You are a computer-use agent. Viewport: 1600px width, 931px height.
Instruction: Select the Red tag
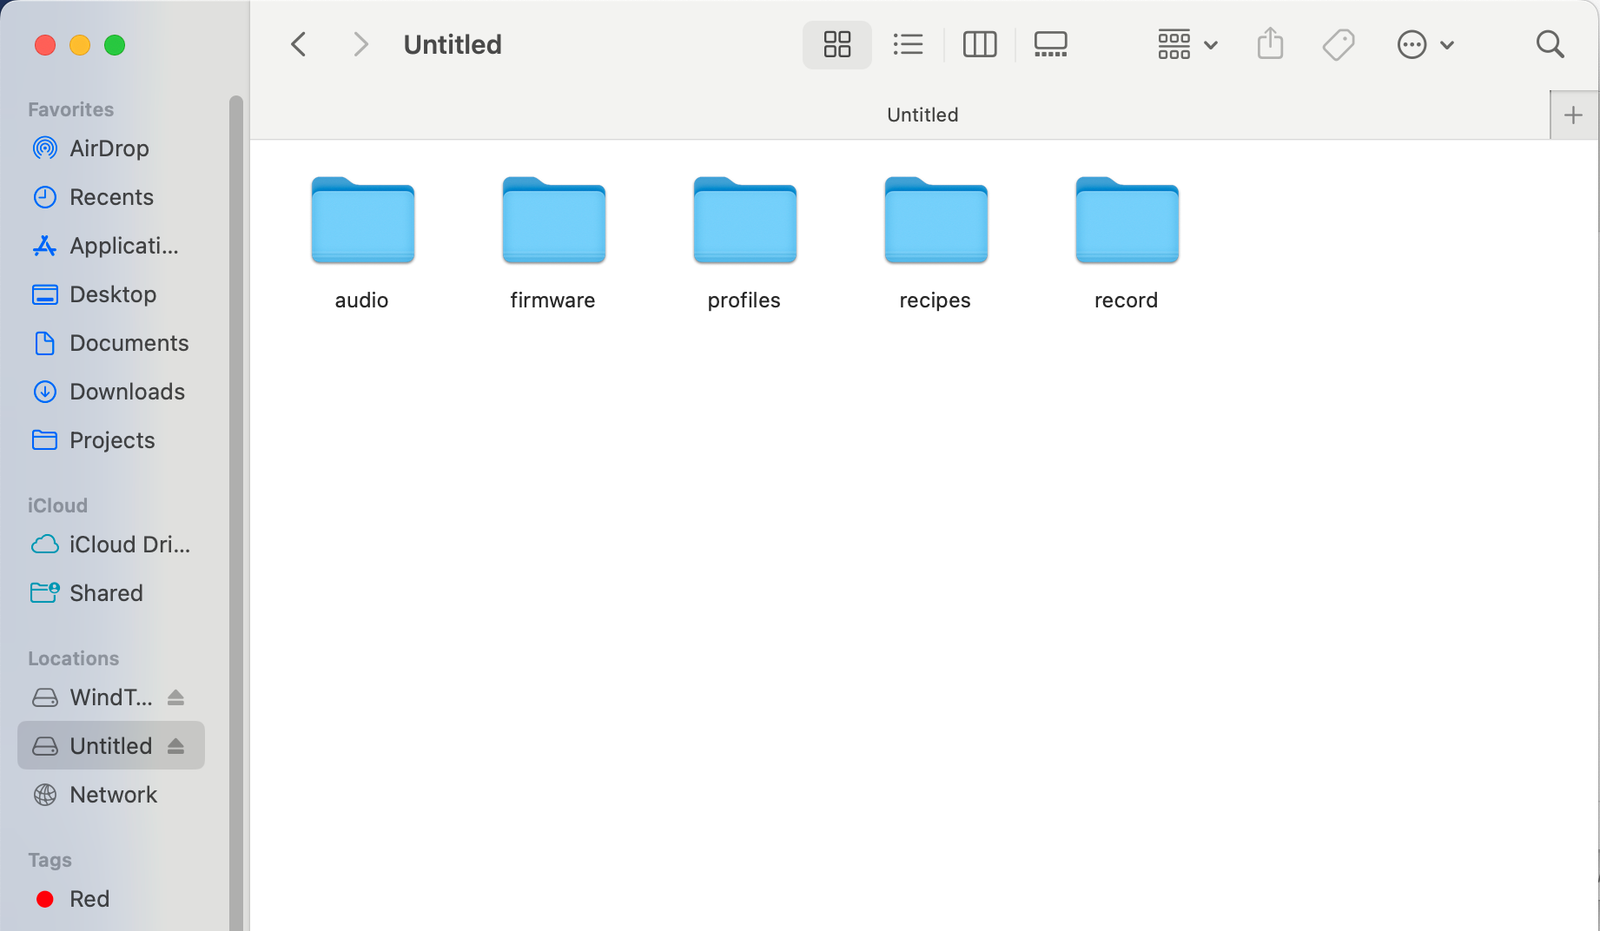pyautogui.click(x=111, y=899)
